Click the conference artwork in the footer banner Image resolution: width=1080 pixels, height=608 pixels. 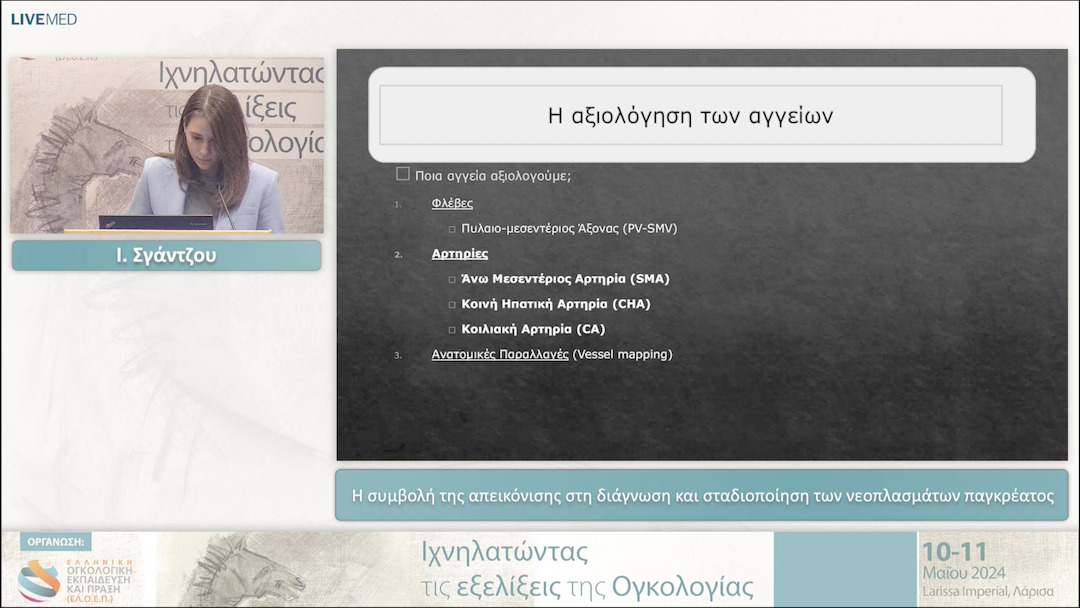pyautogui.click(x=250, y=571)
